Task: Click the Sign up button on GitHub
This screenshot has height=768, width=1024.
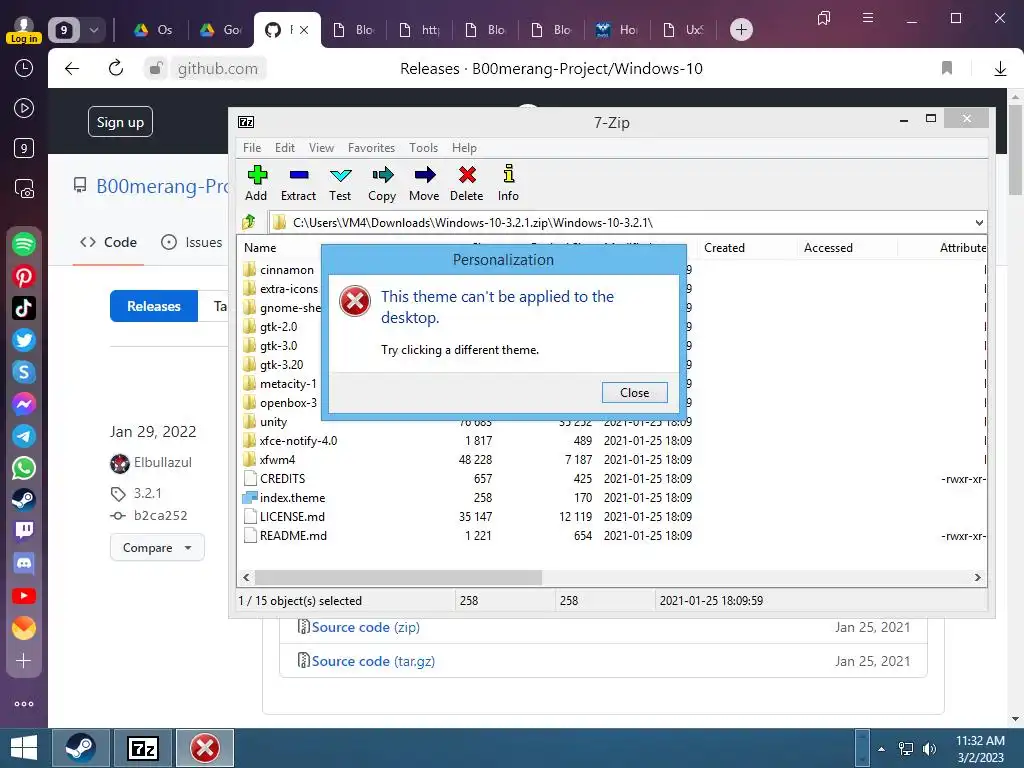Action: pyautogui.click(x=120, y=122)
